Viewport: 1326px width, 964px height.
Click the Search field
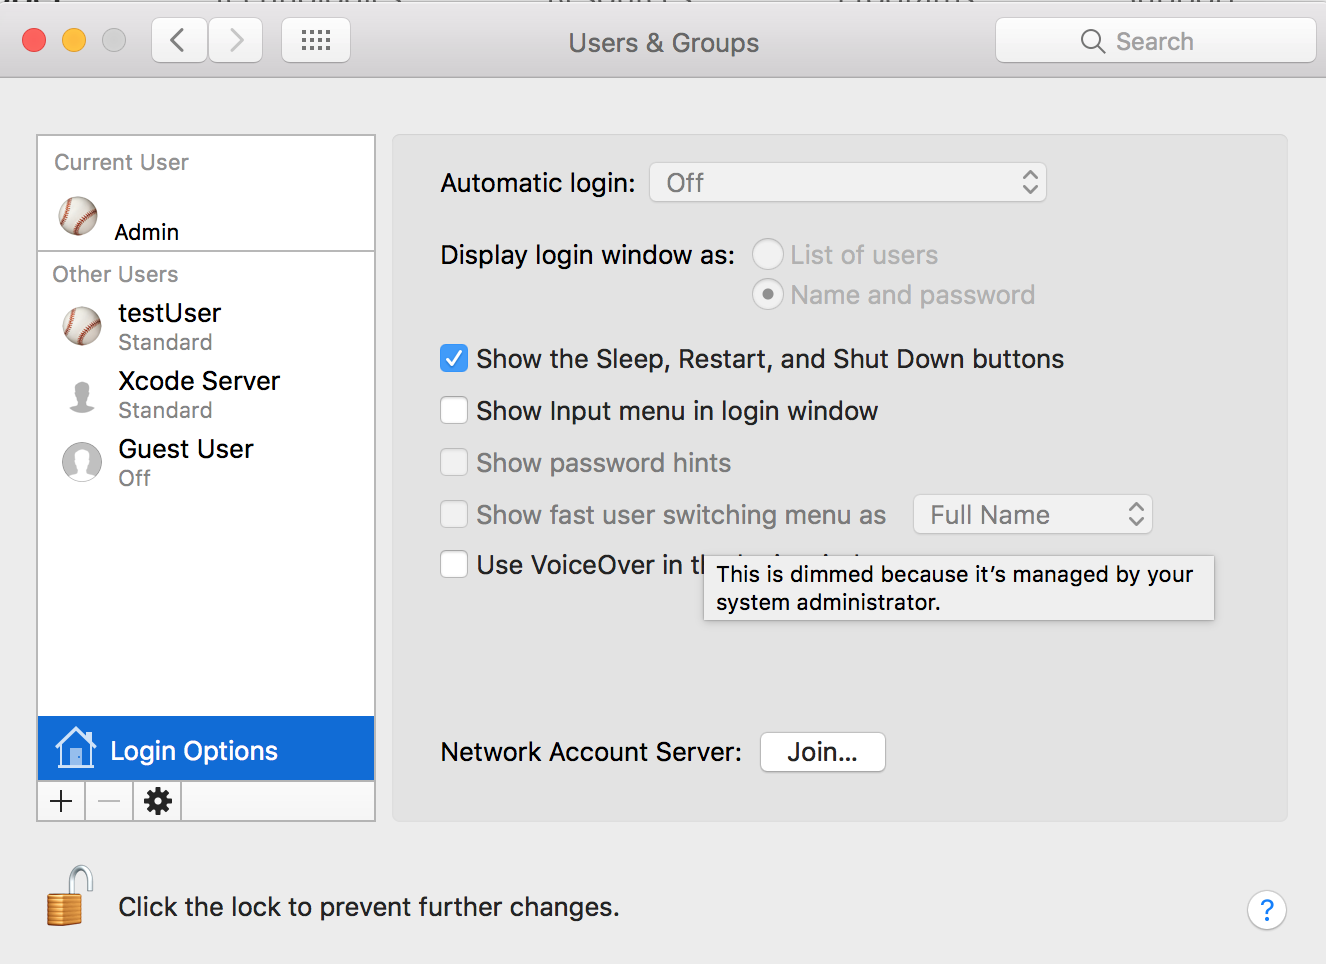coord(1155,41)
